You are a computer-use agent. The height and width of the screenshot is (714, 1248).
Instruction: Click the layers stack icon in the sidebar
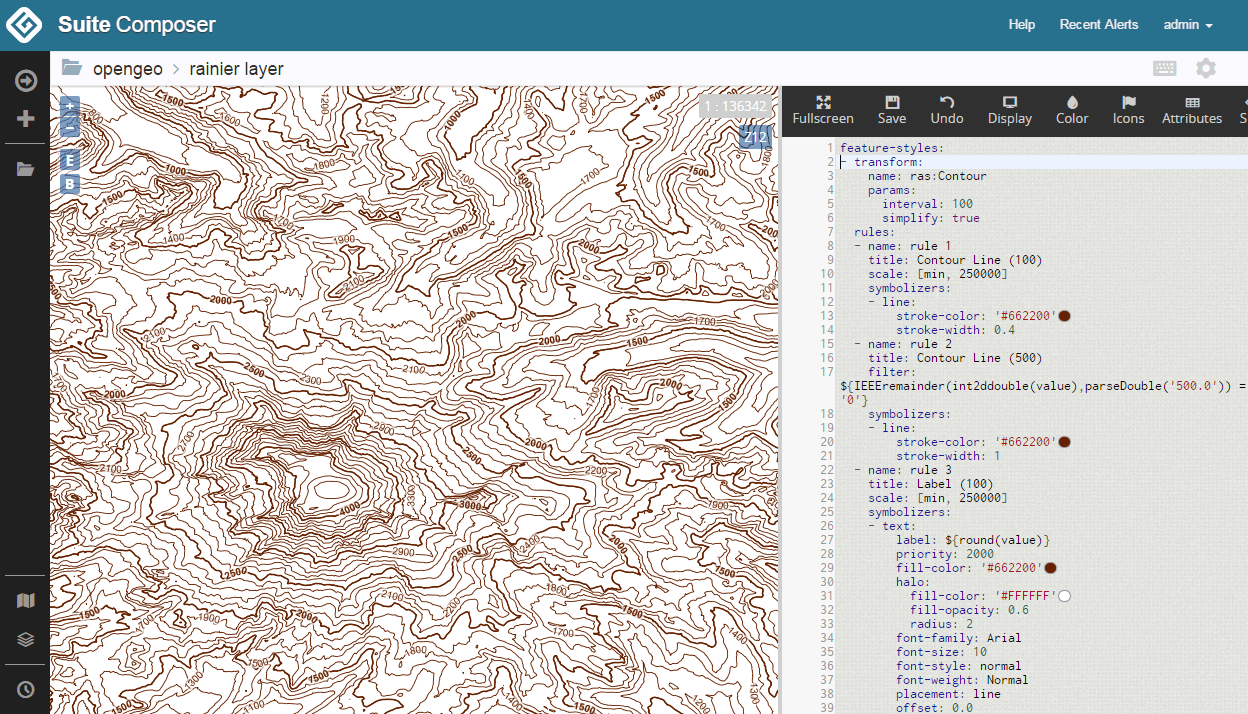26,639
